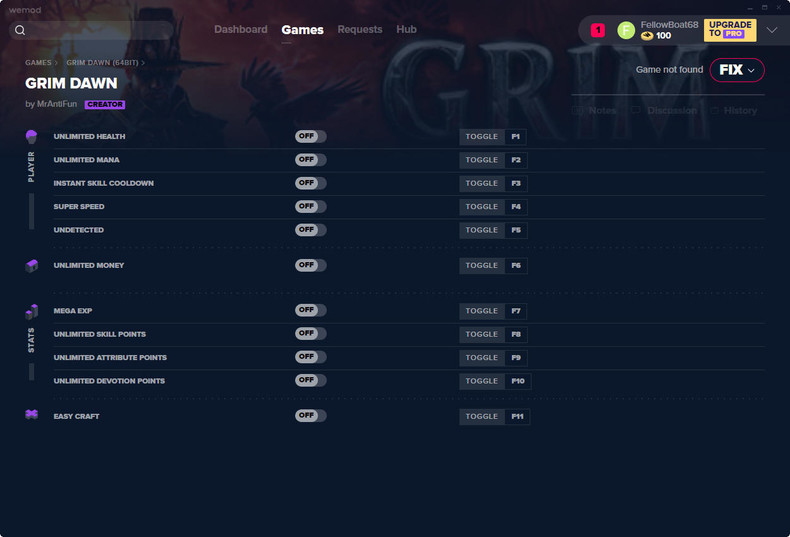The height and width of the screenshot is (537, 790).
Task: Click the PLAYER section label
Action: click(x=31, y=167)
